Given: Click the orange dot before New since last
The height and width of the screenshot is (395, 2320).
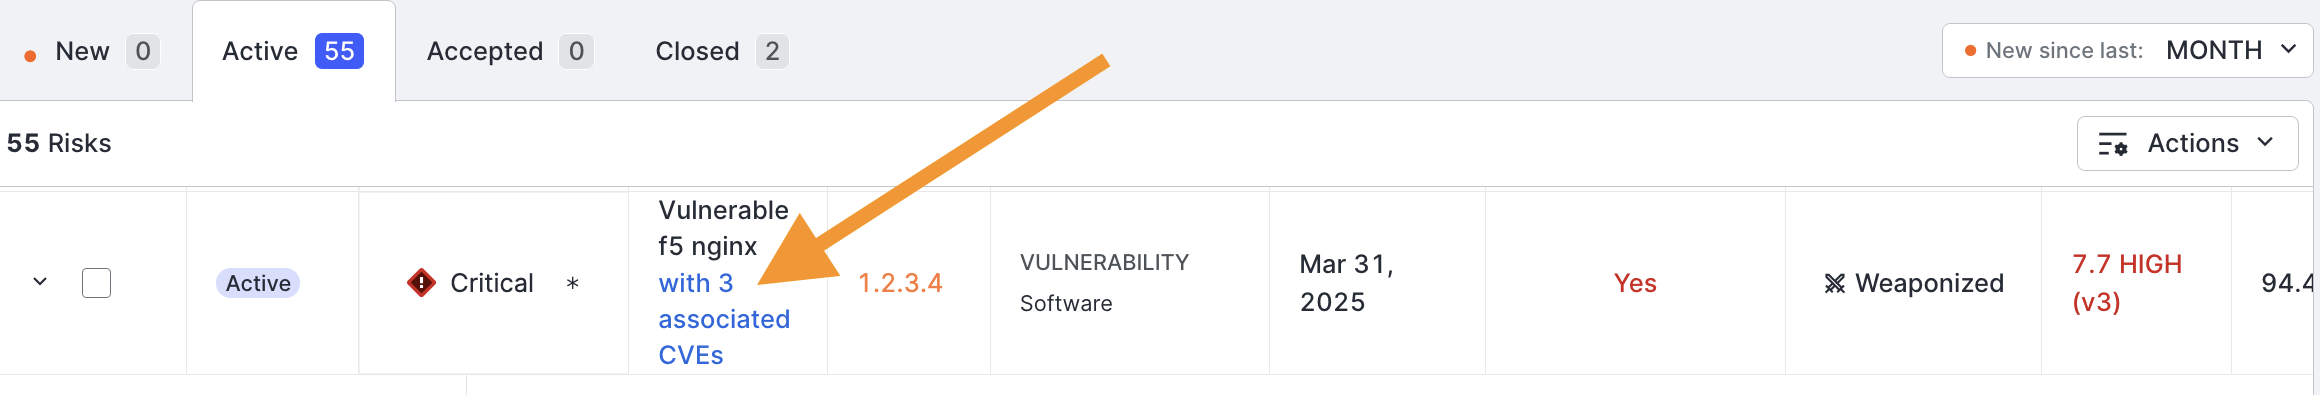Looking at the screenshot, I should coord(1970,51).
